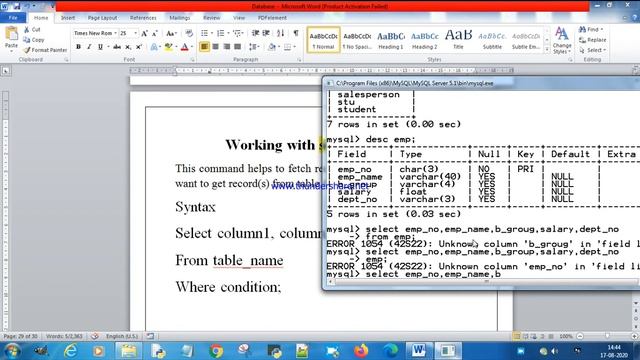Open the font size dropdown

click(136, 33)
